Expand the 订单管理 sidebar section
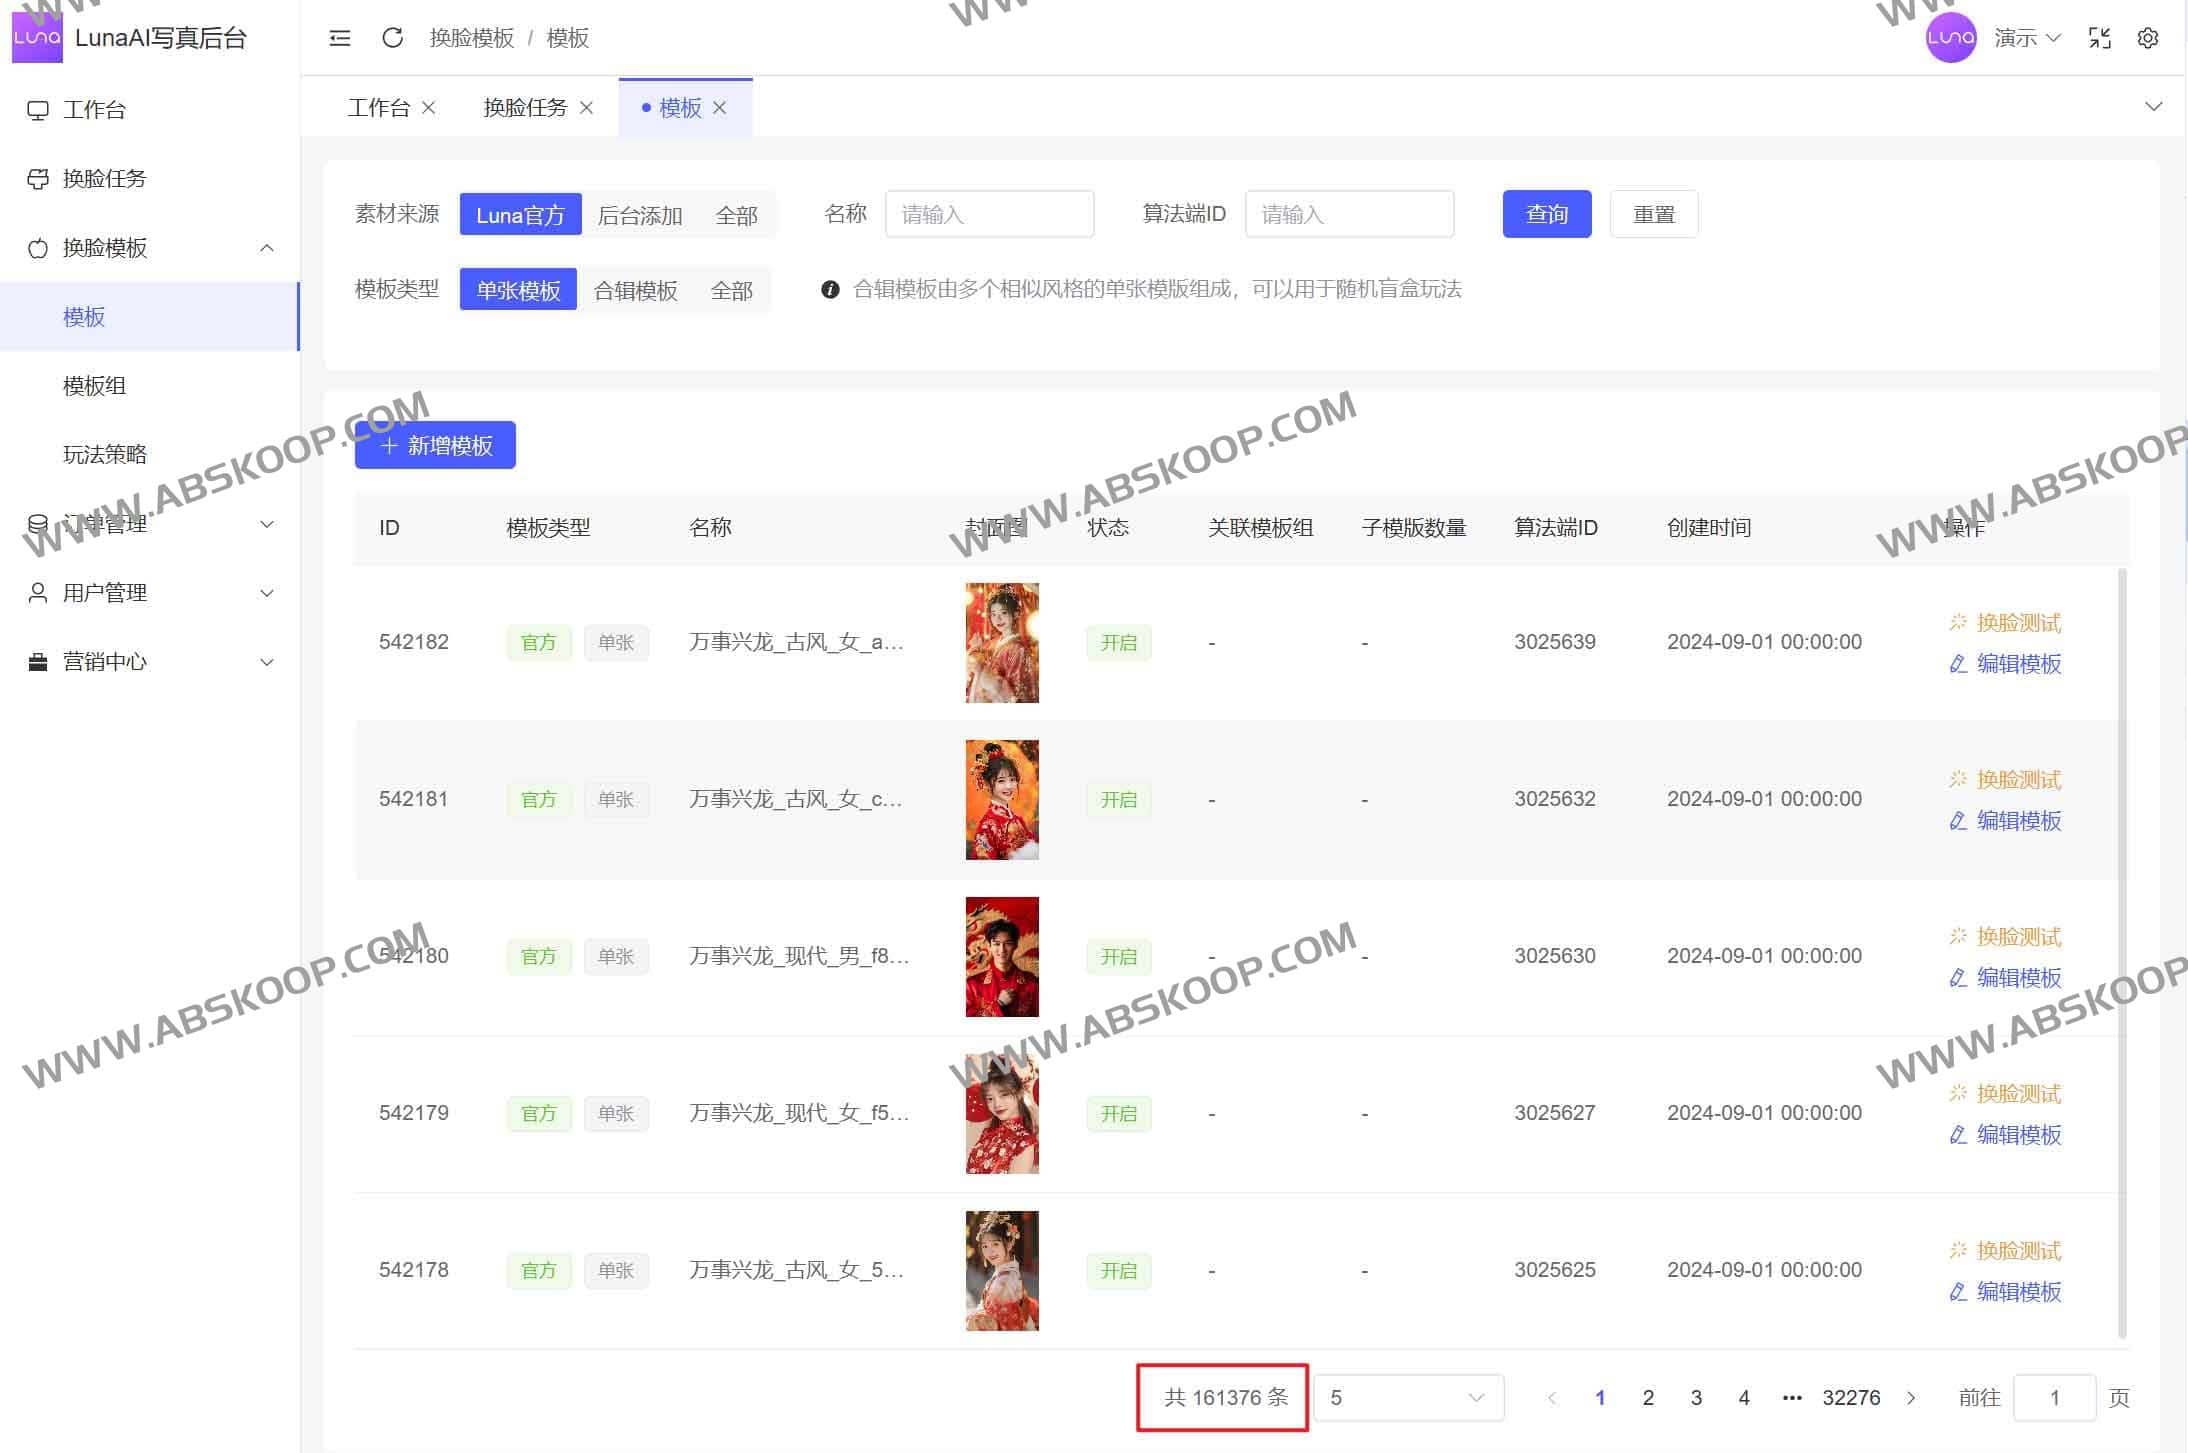Viewport: 2188px width, 1453px height. pyautogui.click(x=150, y=523)
